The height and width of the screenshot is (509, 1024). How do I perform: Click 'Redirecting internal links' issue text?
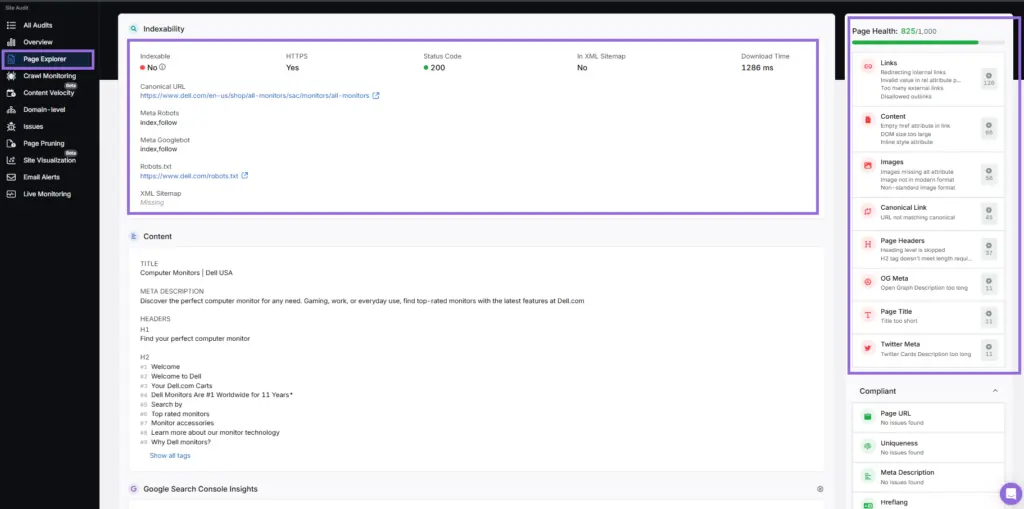click(x=912, y=72)
